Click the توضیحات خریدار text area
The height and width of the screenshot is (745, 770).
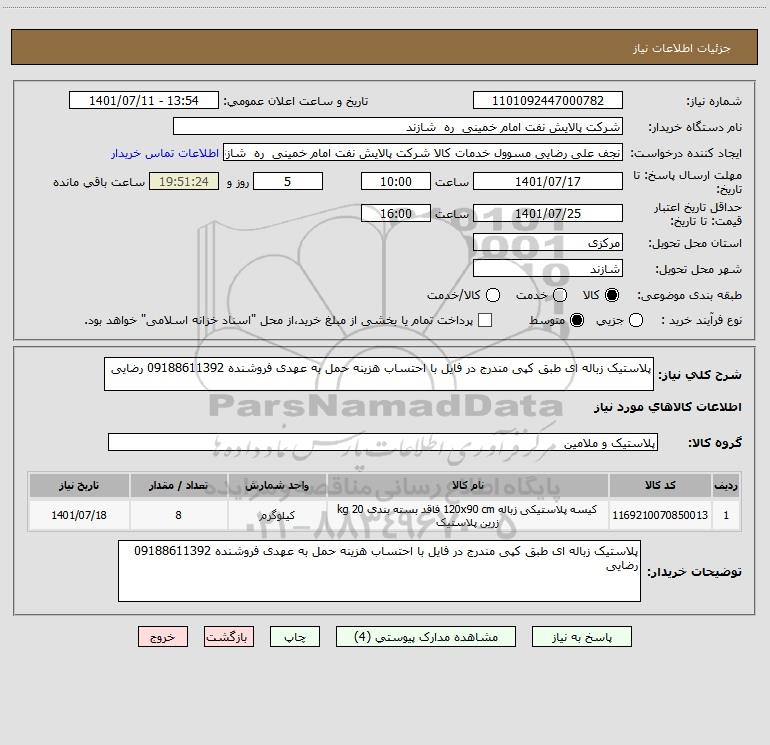pyautogui.click(x=379, y=573)
